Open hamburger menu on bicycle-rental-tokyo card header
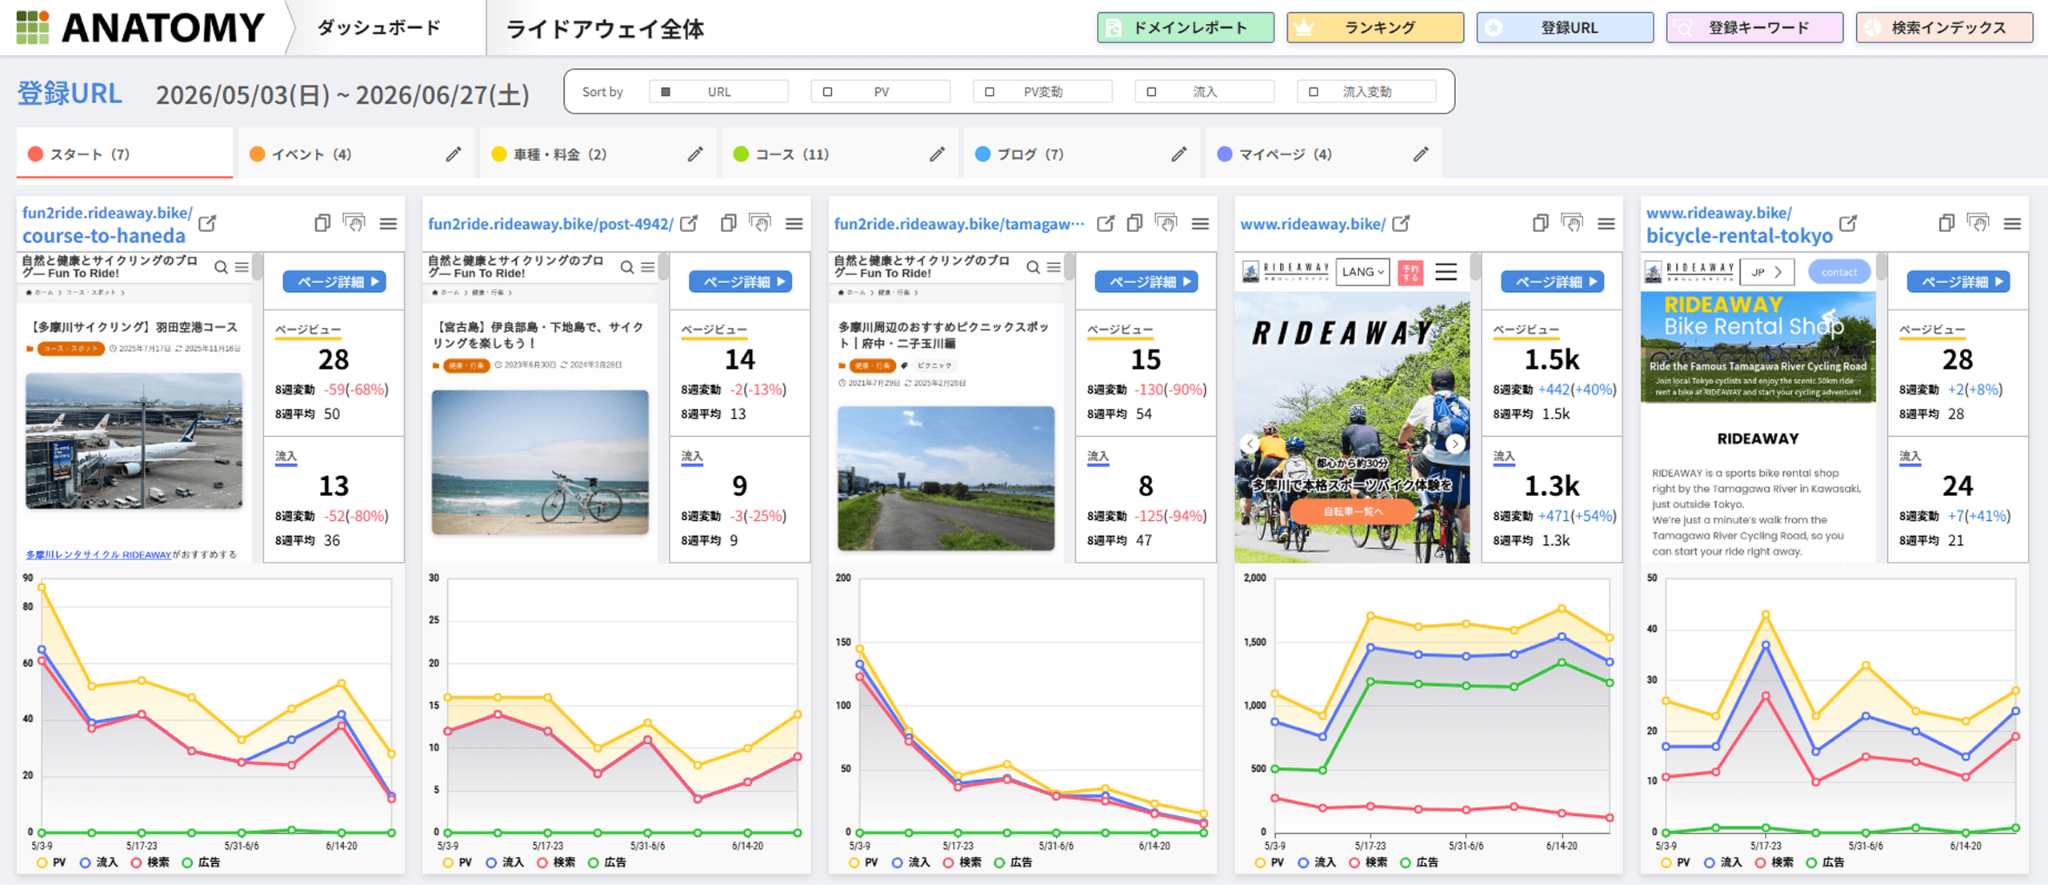The width and height of the screenshot is (2048, 885). 2012,223
